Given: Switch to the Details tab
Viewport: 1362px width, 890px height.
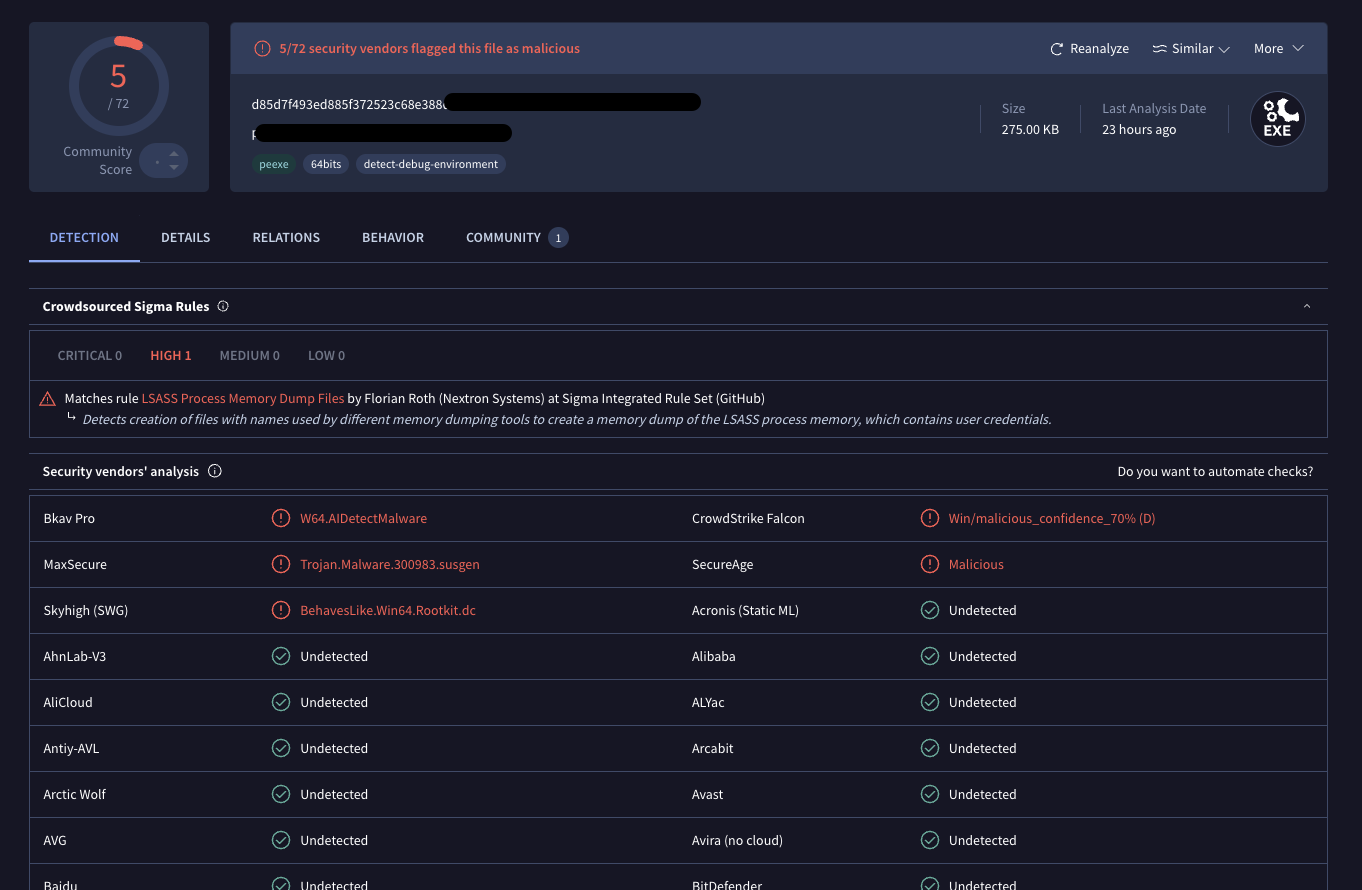Looking at the screenshot, I should 185,237.
